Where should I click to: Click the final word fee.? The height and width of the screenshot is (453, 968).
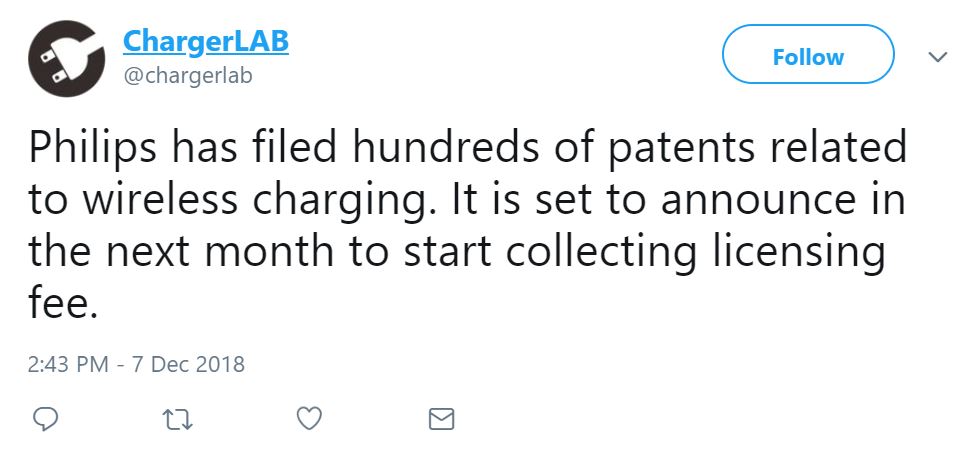pyautogui.click(x=64, y=302)
